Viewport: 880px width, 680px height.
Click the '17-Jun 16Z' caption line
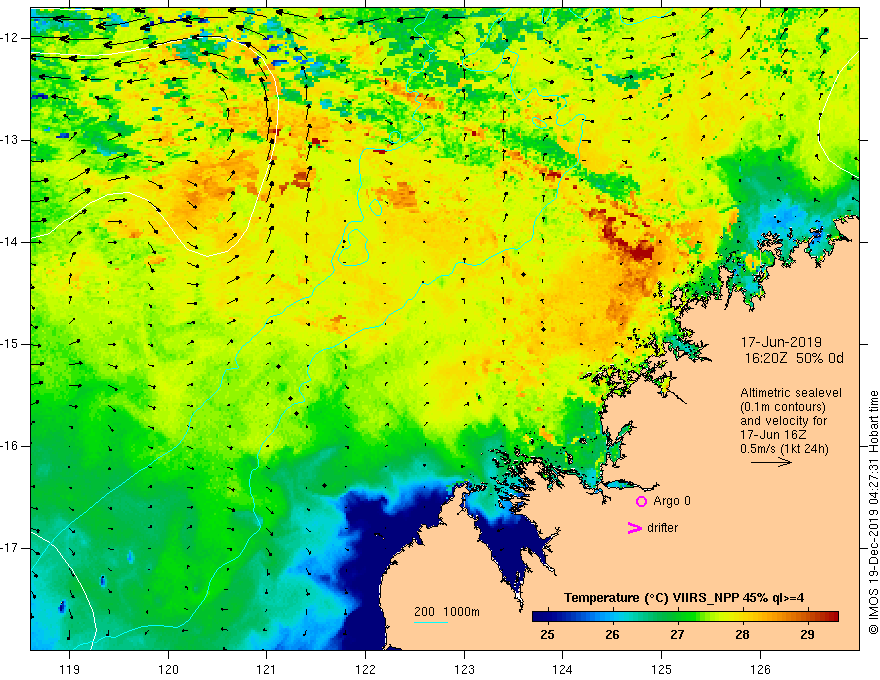pos(776,435)
